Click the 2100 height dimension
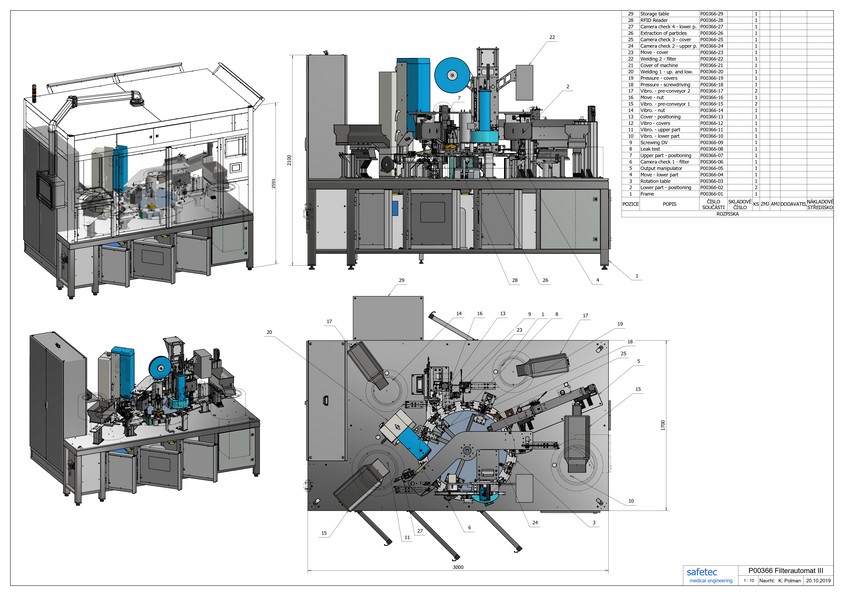Image resolution: width=844 pixels, height=596 pixels. coord(290,159)
